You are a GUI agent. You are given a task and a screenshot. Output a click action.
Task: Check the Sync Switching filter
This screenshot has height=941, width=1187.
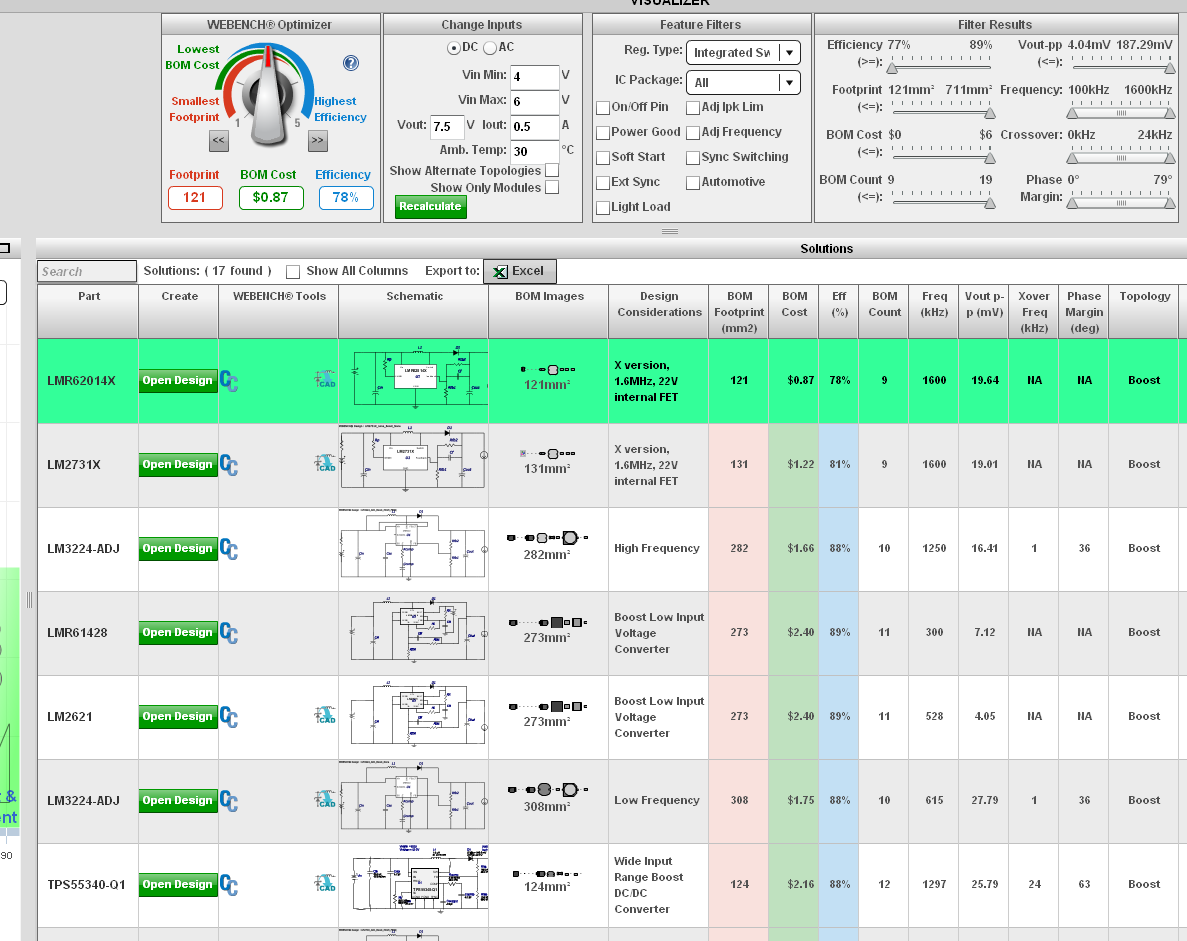tap(693, 157)
